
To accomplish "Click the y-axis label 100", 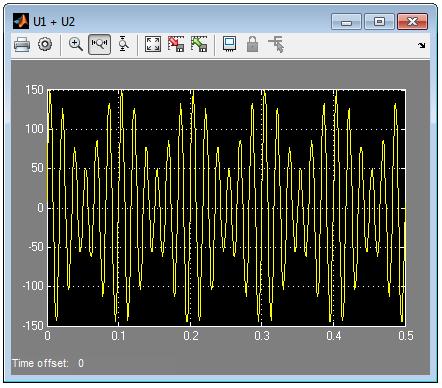I will coord(35,129).
